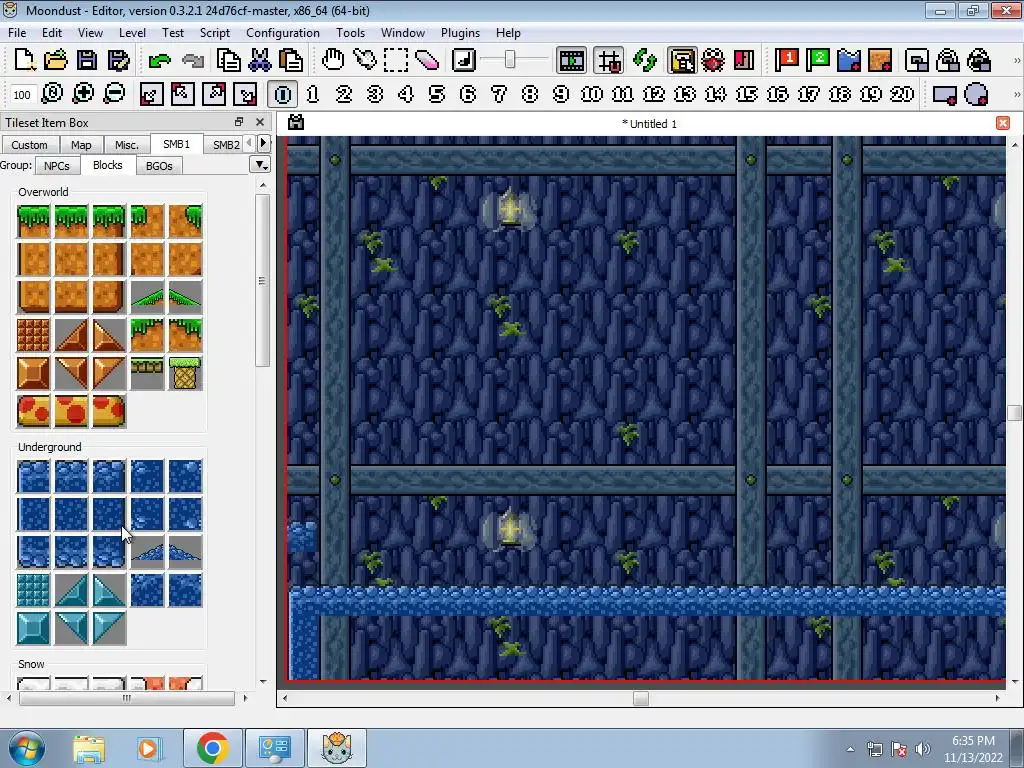The image size is (1024, 768).
Task: Click the green refresh arrows icon
Action: 645,60
